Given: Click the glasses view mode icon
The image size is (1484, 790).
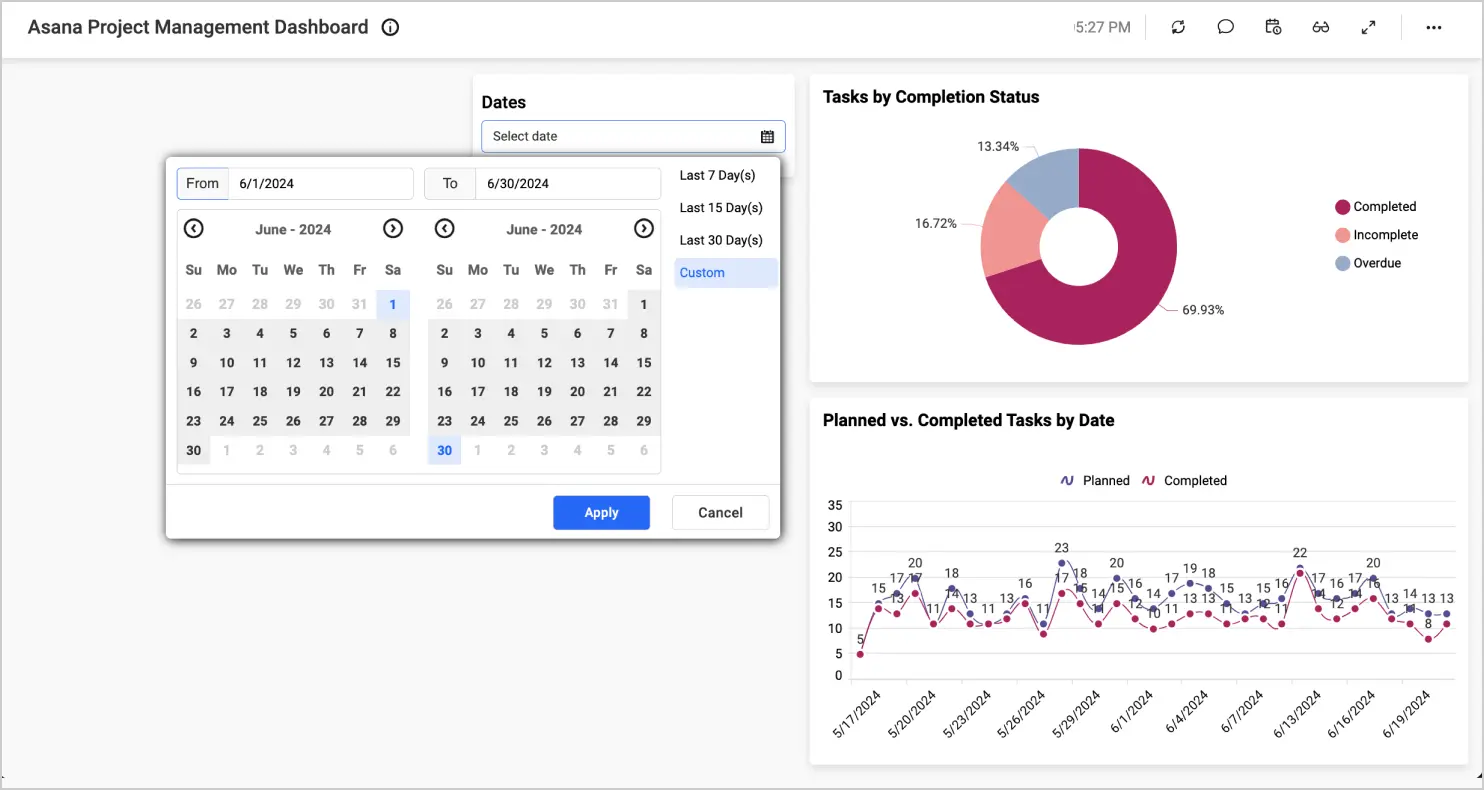Looking at the screenshot, I should point(1320,28).
